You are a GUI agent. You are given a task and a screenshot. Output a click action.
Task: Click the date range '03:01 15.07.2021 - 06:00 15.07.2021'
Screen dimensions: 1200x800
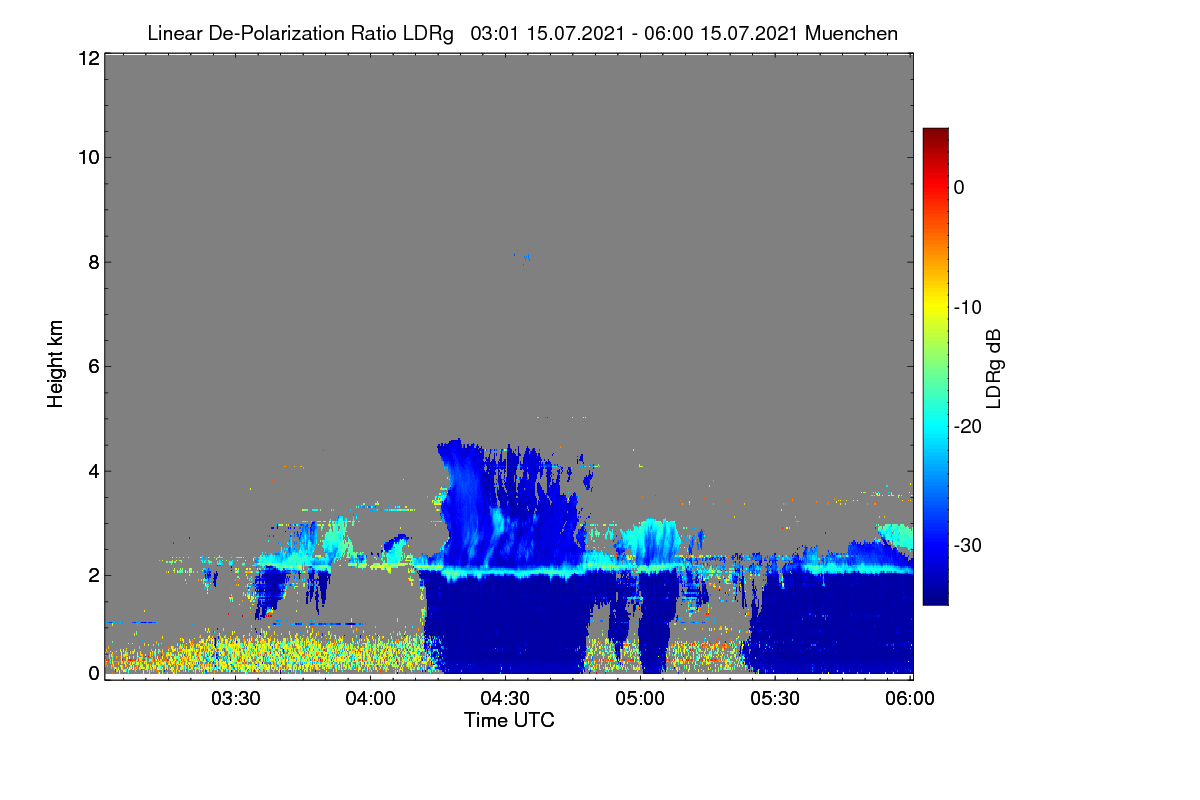[634, 34]
